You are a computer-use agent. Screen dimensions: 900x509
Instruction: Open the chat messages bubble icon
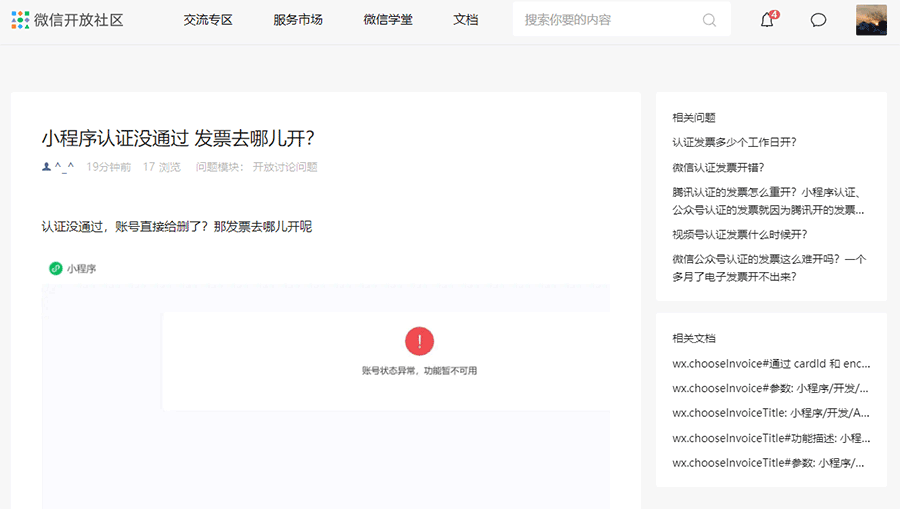[x=818, y=20]
